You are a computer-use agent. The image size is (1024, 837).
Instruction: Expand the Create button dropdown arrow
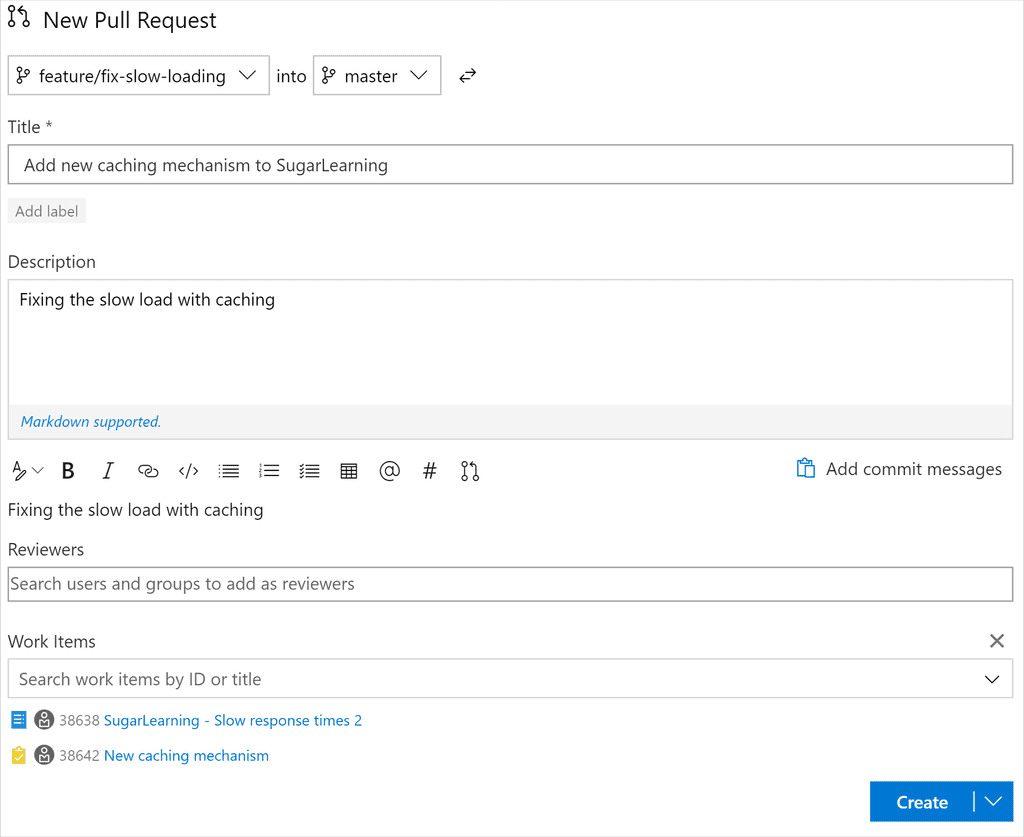click(x=993, y=801)
